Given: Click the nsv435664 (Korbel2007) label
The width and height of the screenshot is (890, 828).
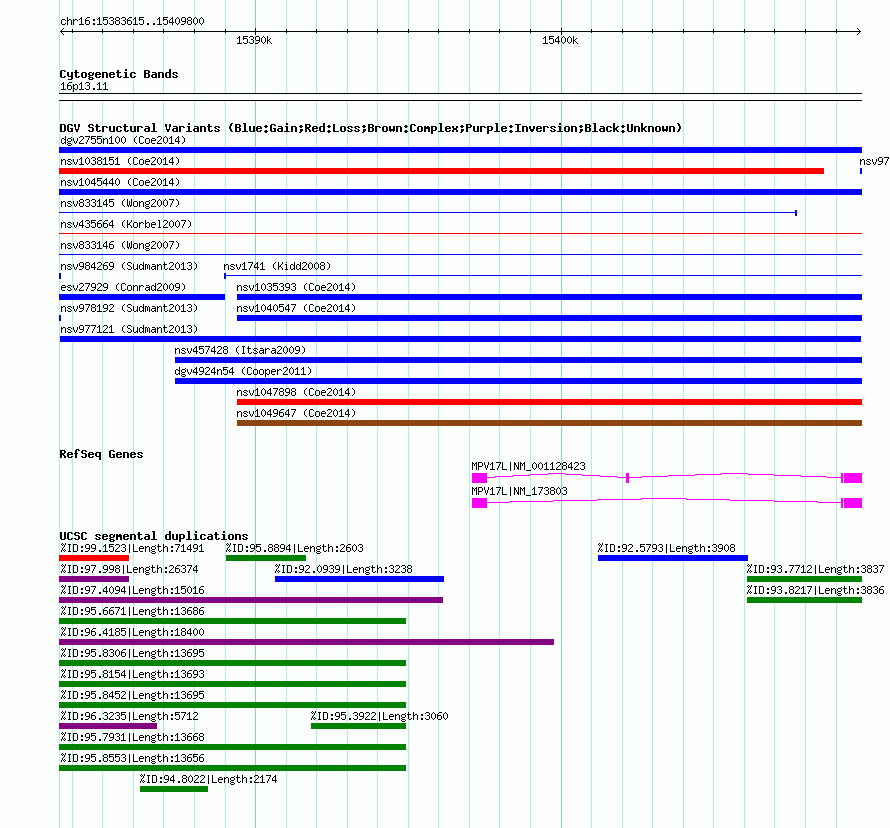Looking at the screenshot, I should tap(126, 224).
